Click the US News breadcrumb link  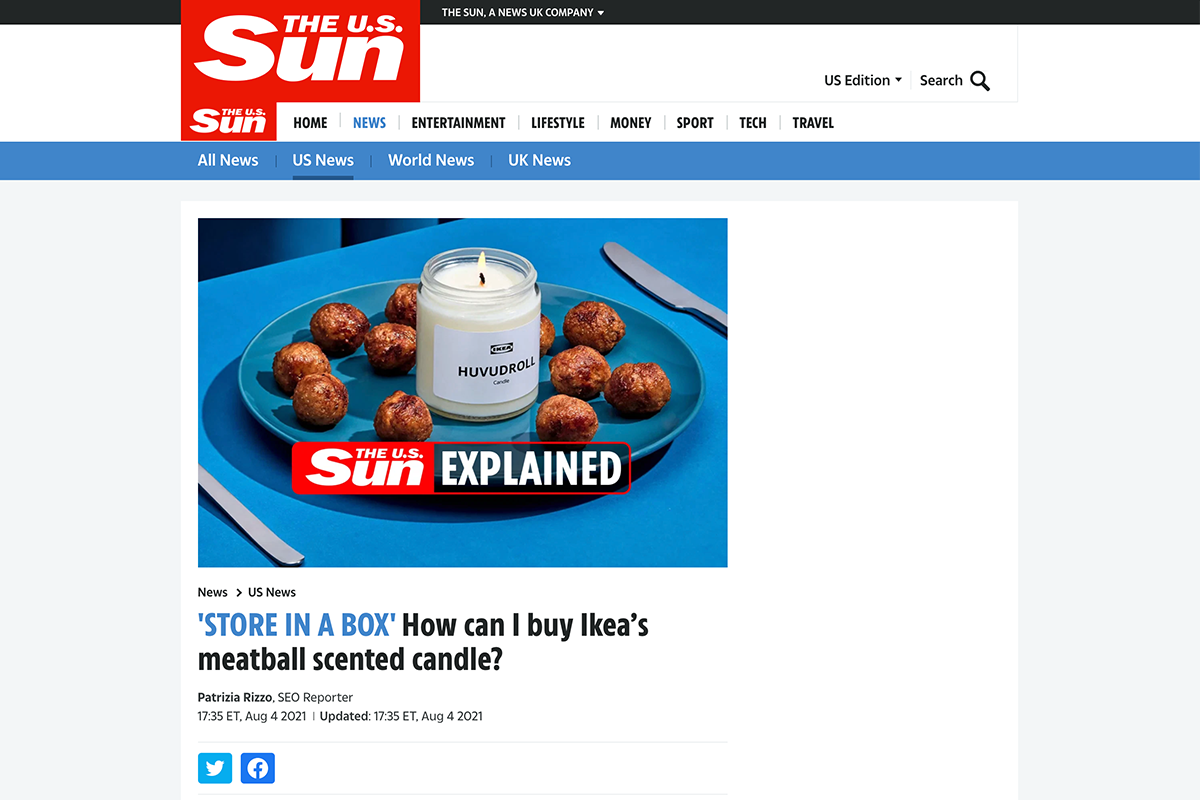coord(272,592)
